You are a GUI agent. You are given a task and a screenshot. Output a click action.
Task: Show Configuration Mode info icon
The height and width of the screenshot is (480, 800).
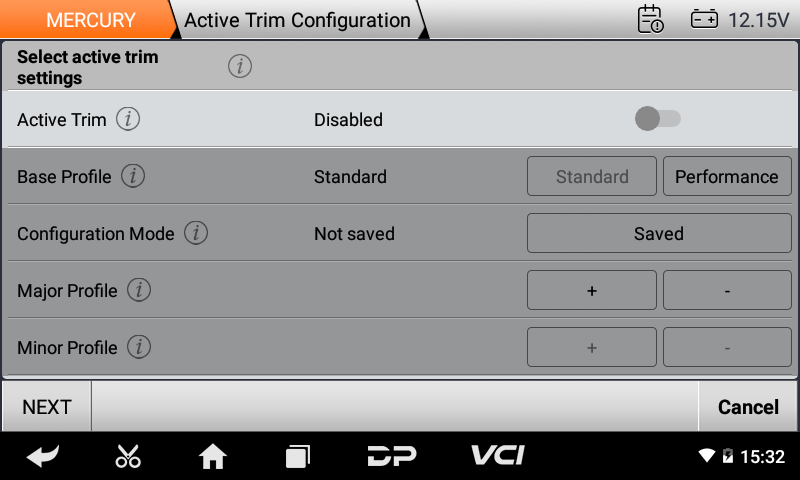pyautogui.click(x=196, y=234)
